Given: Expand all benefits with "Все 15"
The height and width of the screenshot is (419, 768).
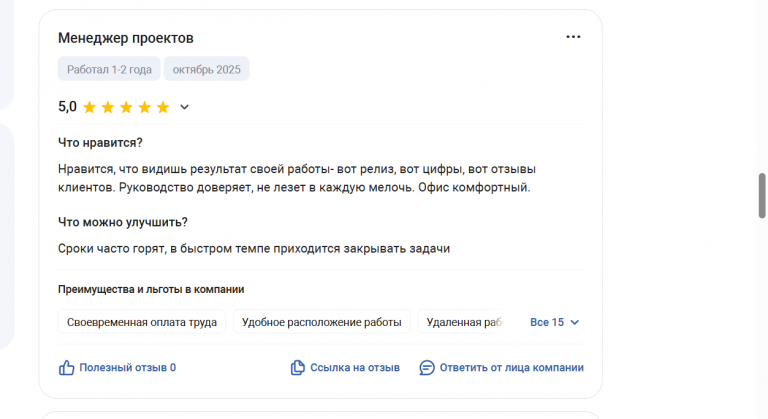Looking at the screenshot, I should click(554, 322).
